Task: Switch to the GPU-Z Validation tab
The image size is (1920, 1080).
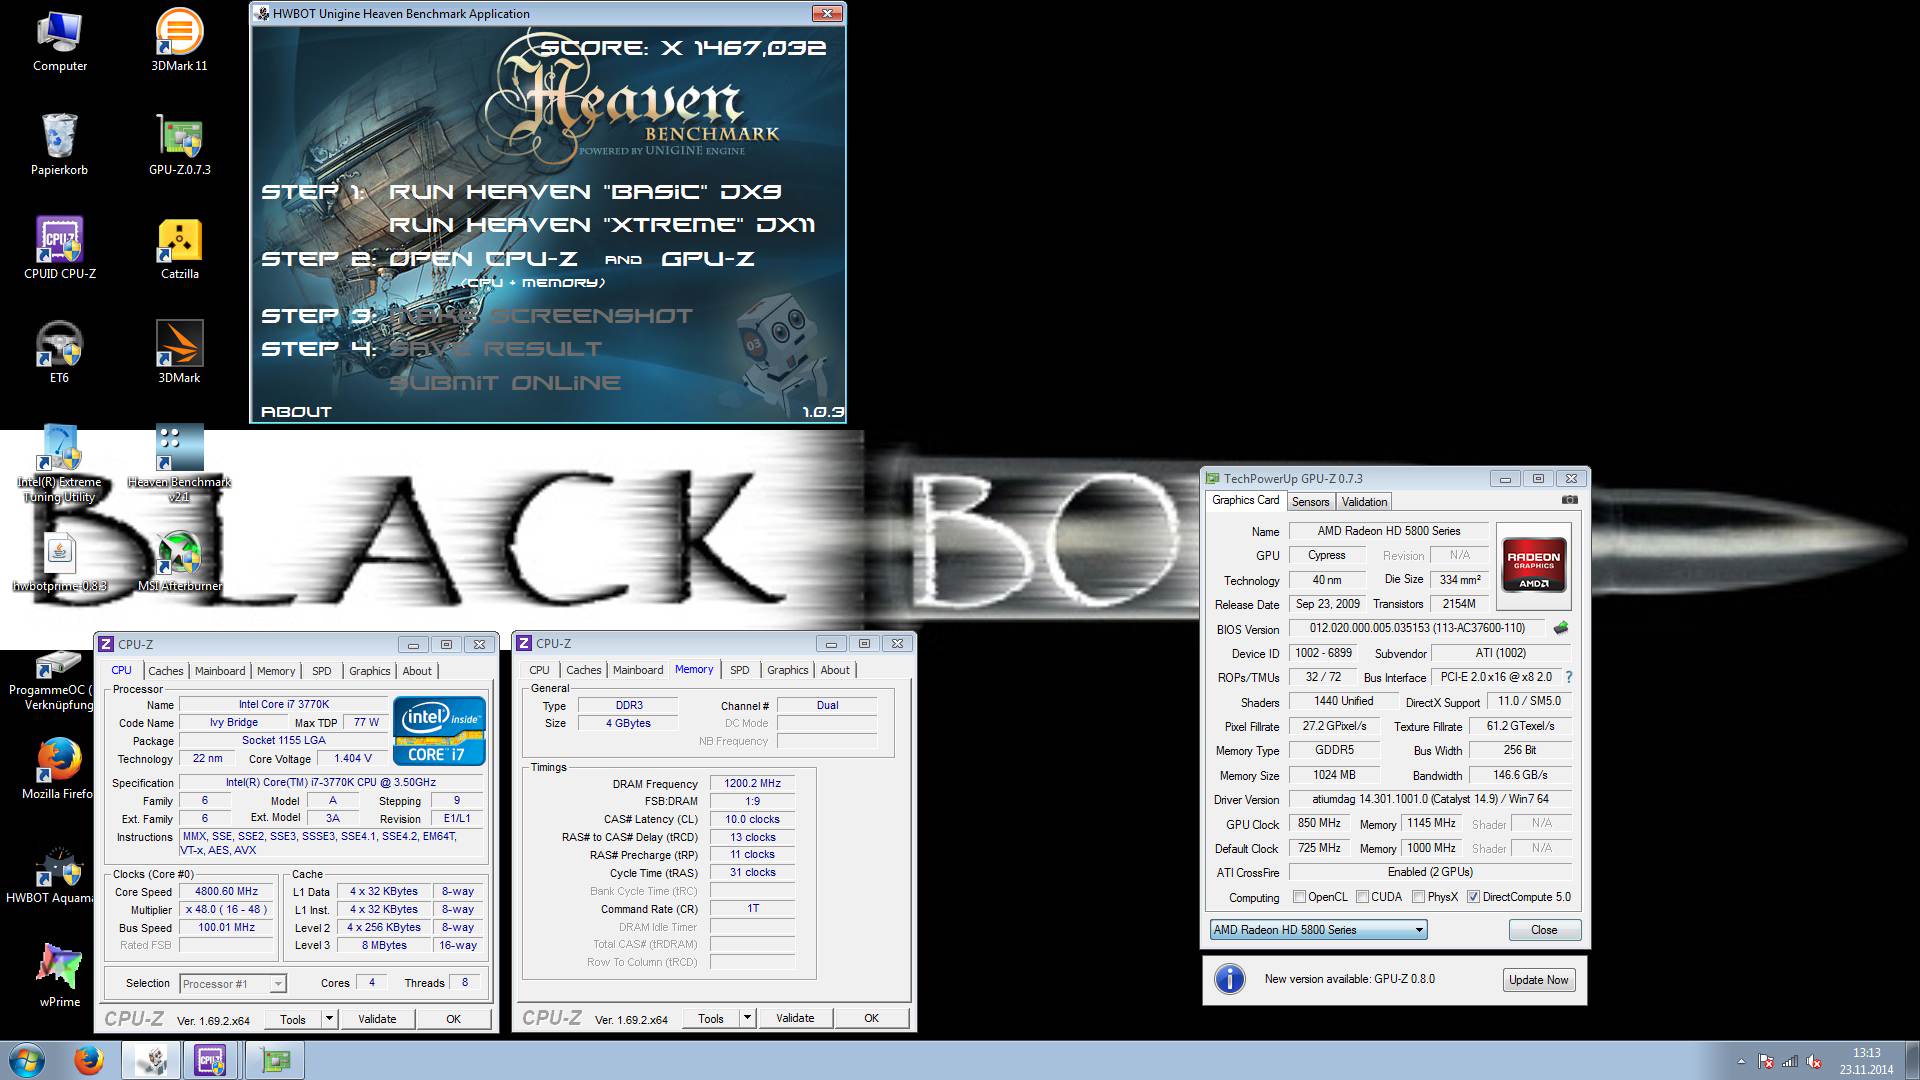Action: (1364, 502)
